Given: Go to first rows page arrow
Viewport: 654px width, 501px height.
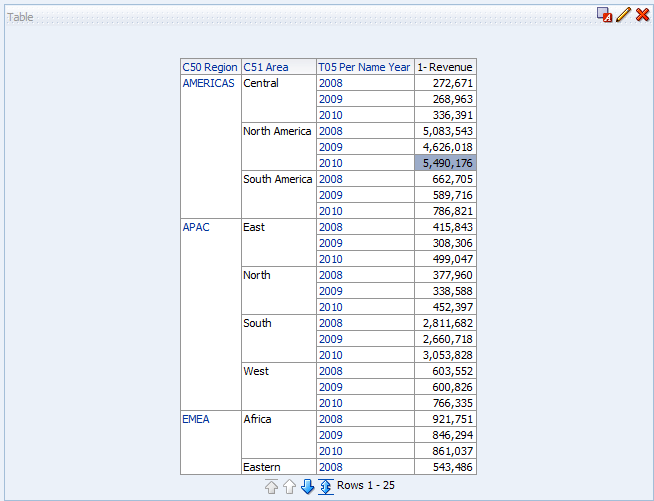Looking at the screenshot, I should [x=271, y=486].
